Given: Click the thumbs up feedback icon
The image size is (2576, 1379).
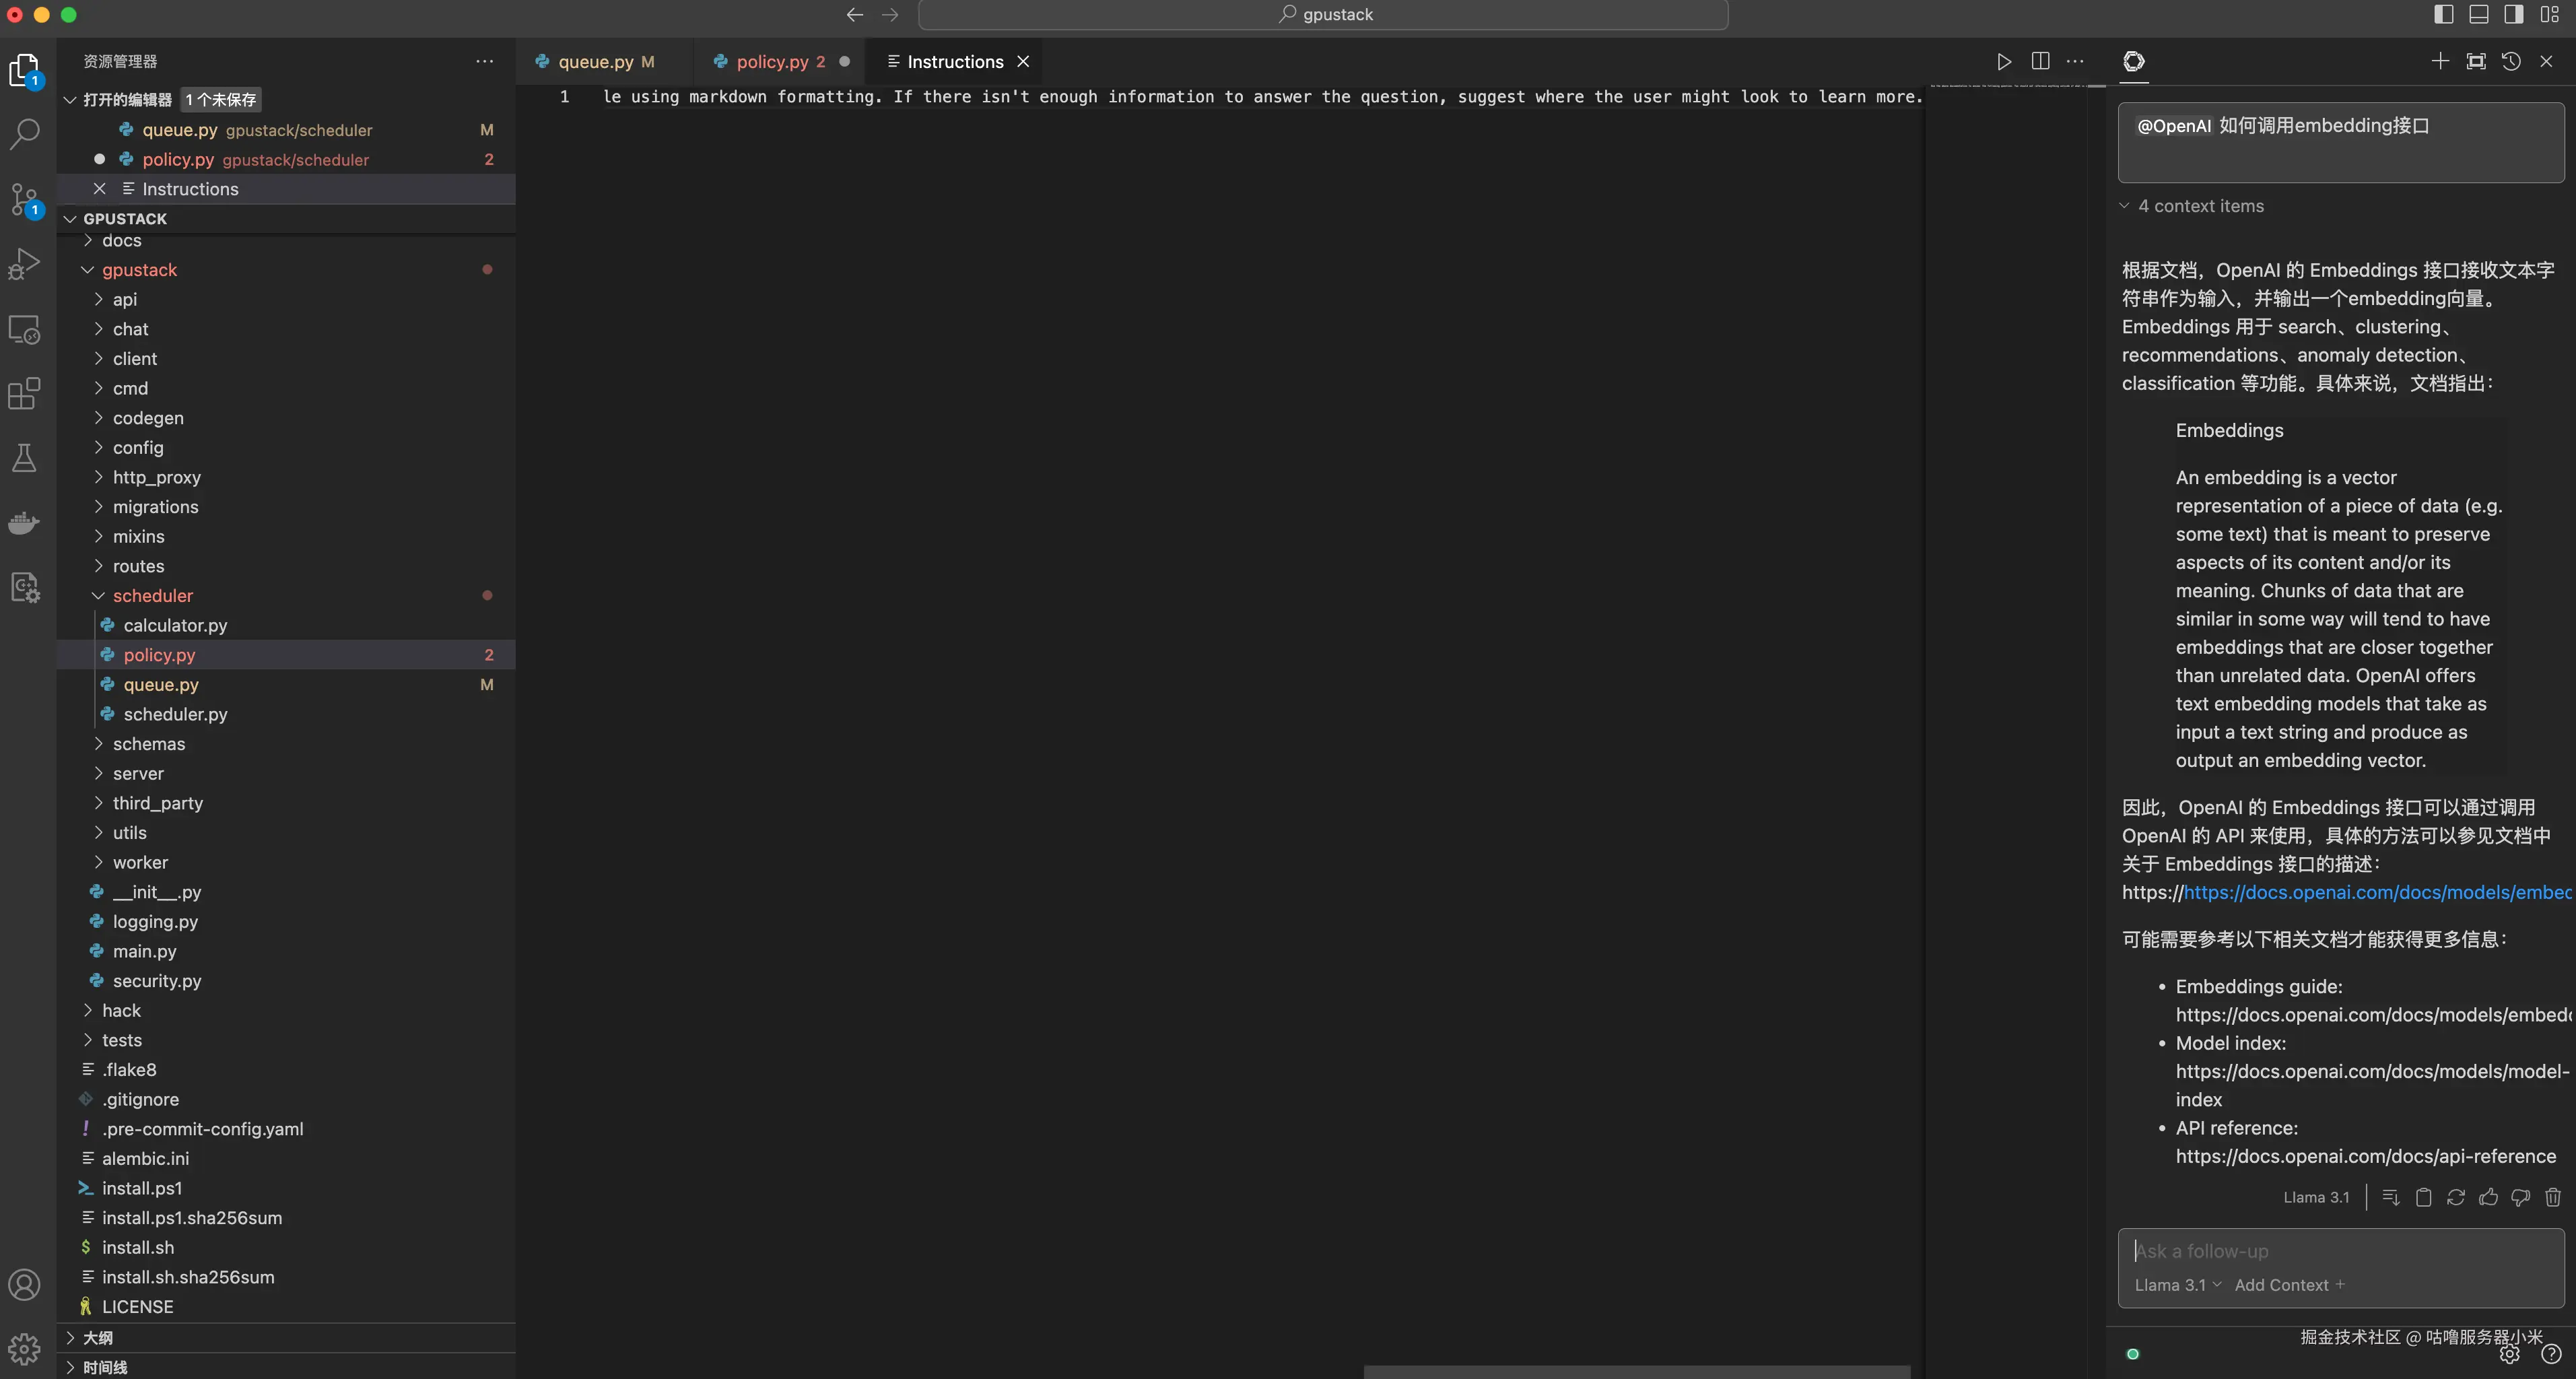Looking at the screenshot, I should [x=2488, y=1197].
